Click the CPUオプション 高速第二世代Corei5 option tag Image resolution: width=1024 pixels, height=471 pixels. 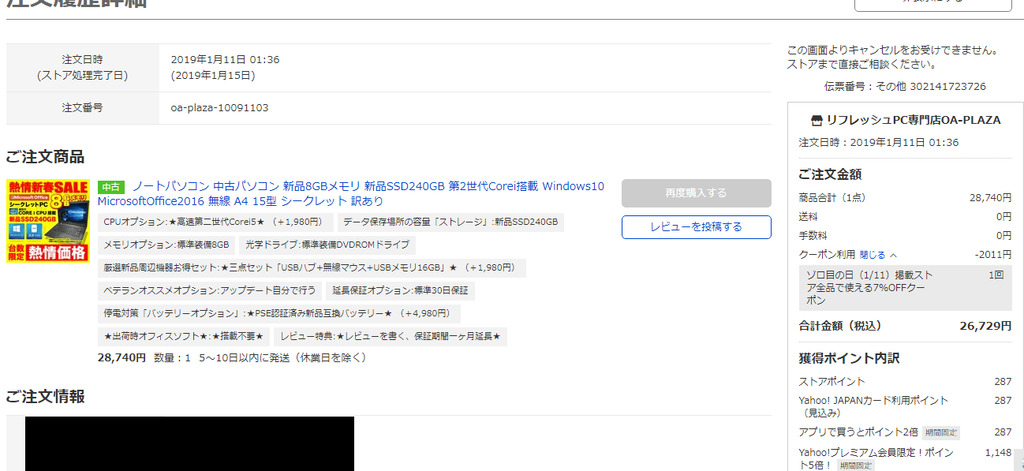point(215,223)
